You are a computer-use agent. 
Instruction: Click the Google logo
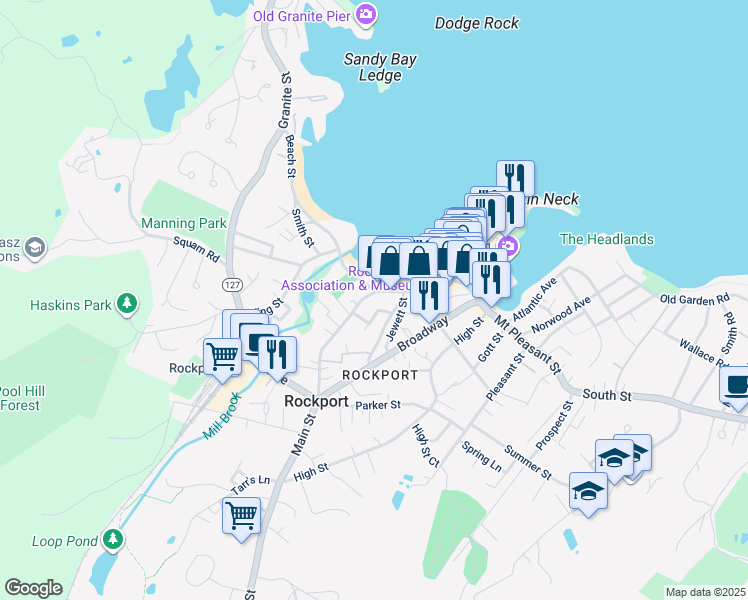[33, 588]
